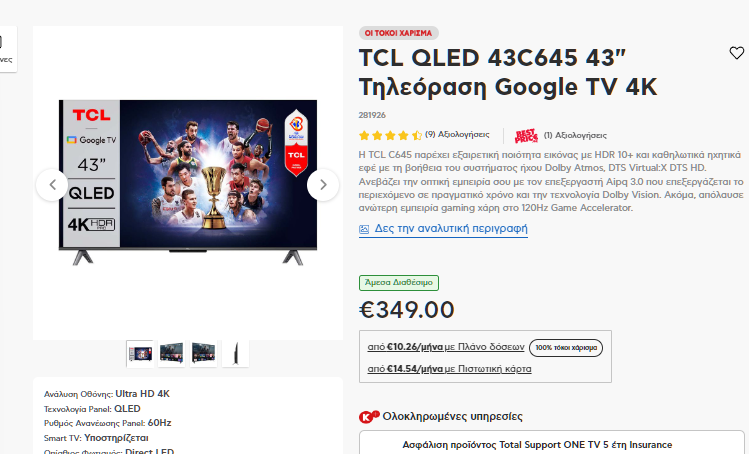The height and width of the screenshot is (454, 749).
Task: Click the red K services icon
Action: click(368, 417)
